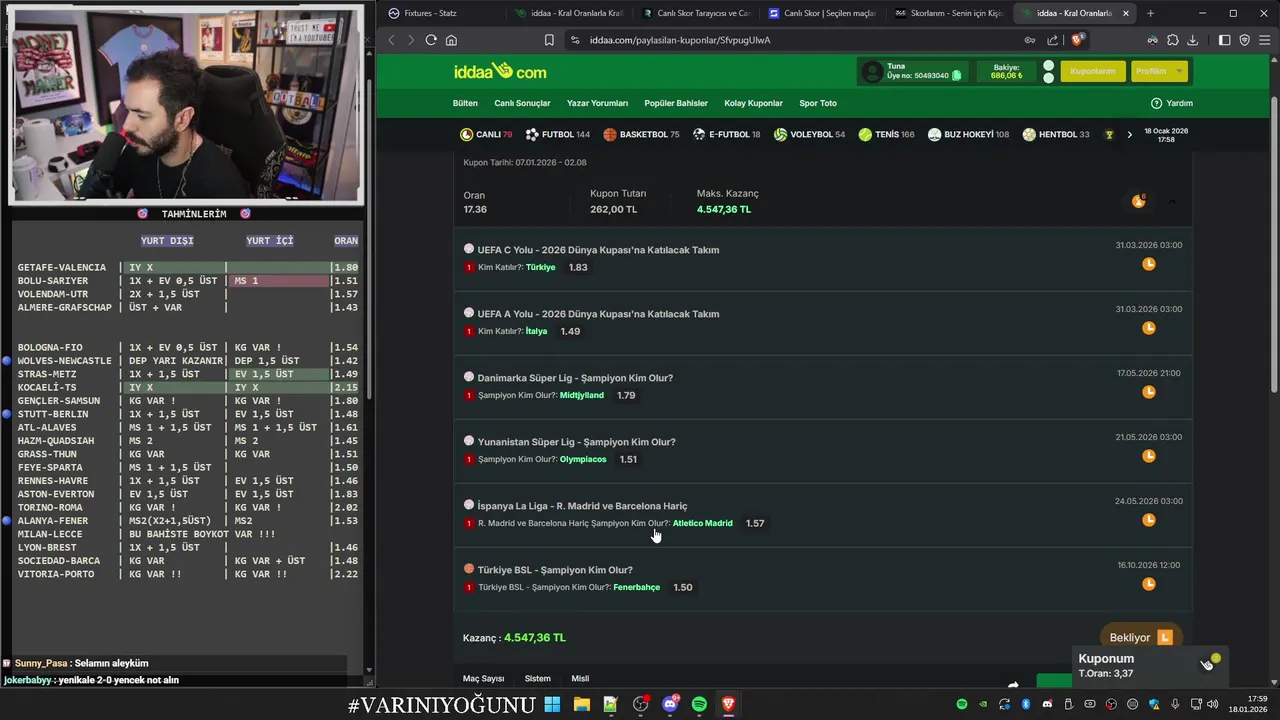The height and width of the screenshot is (720, 1280).
Task: Select the BASKETBOL sport category
Action: click(641, 134)
